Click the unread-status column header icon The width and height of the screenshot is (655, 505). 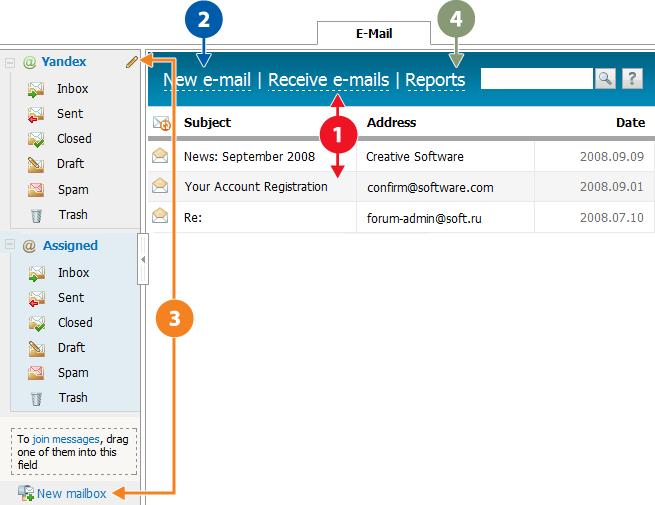tap(161, 123)
